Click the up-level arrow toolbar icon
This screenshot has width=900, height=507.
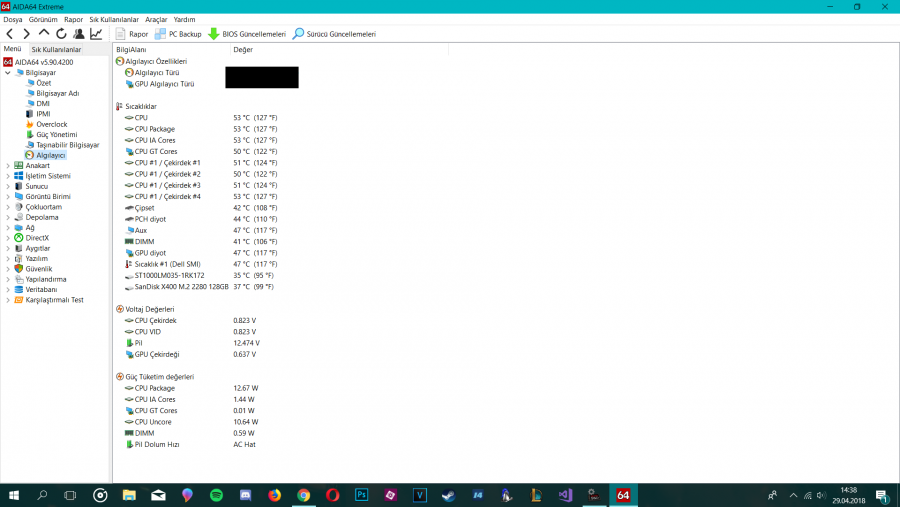pos(44,33)
